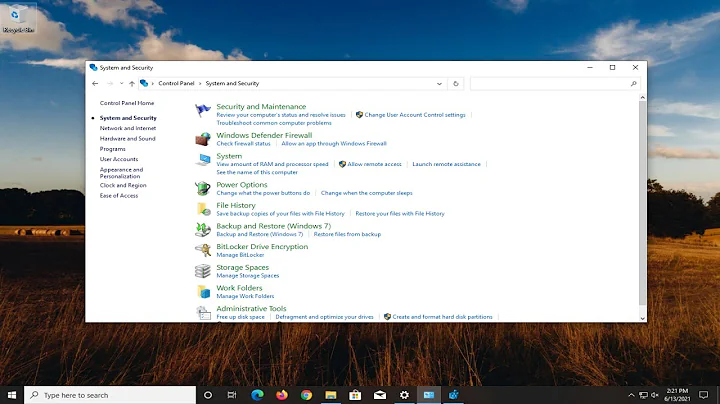Image resolution: width=720 pixels, height=404 pixels.
Task: Click the Control Panel icon in the address bar
Action: [144, 83]
